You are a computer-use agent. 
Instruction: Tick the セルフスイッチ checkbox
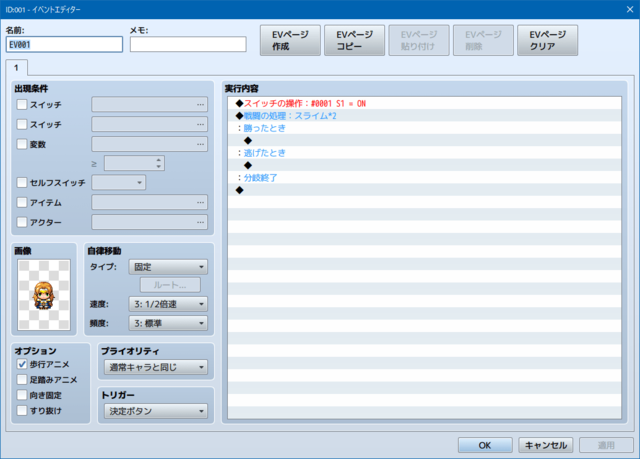(x=22, y=182)
